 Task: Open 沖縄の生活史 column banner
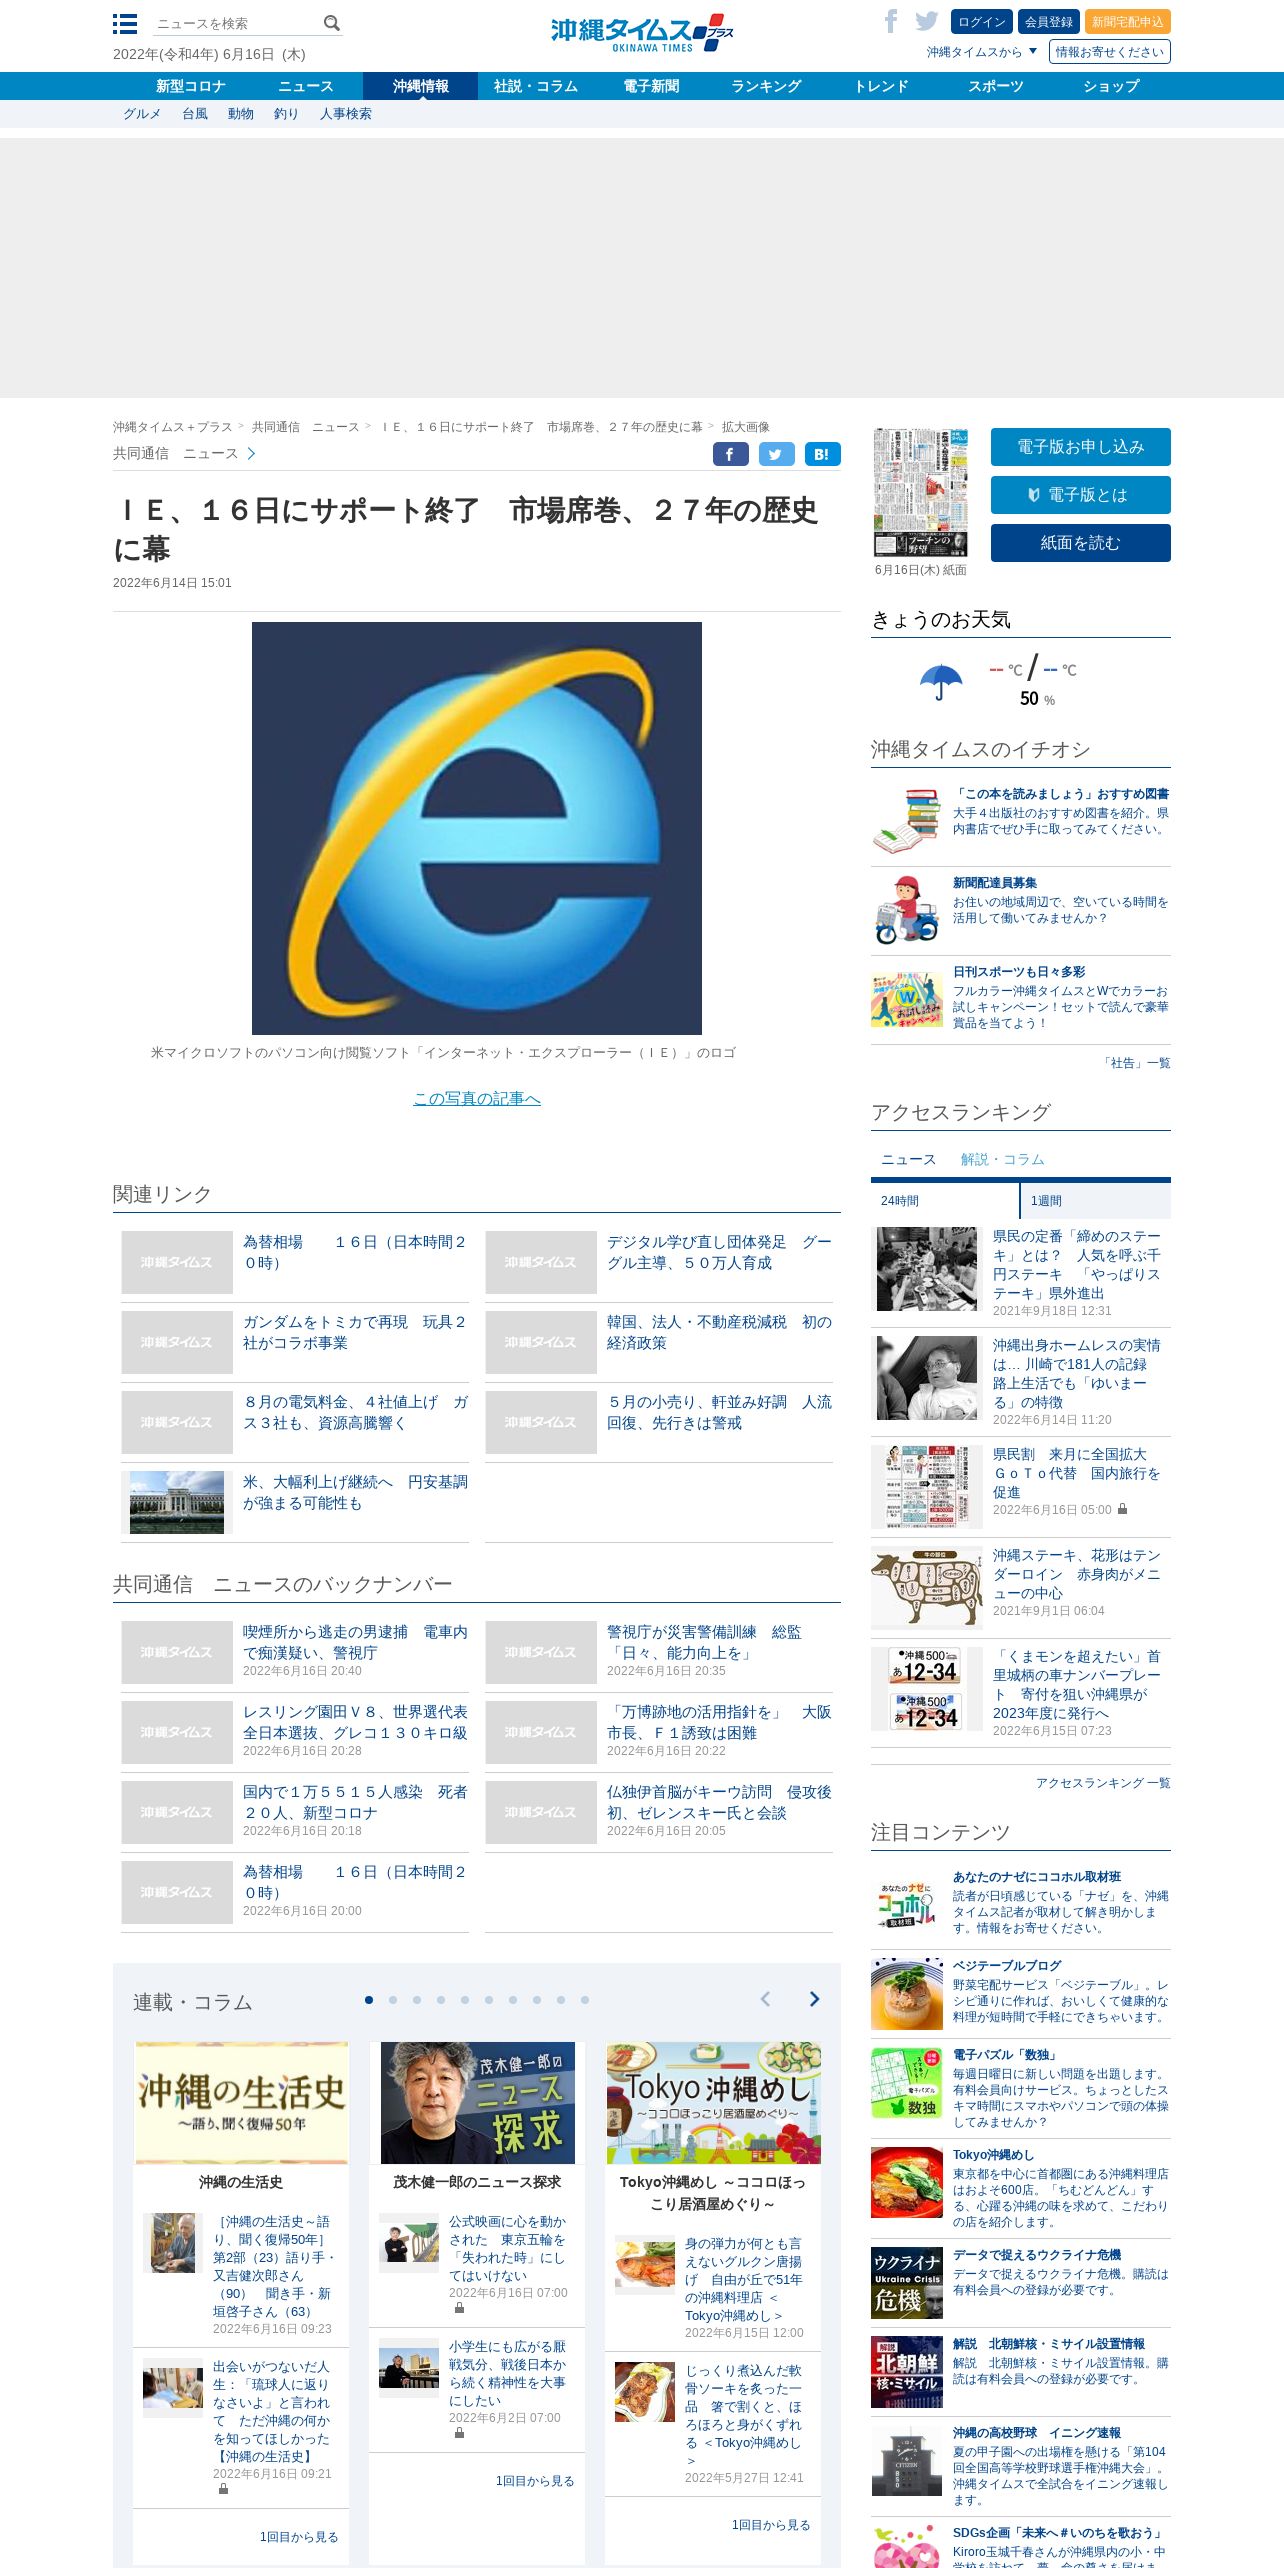click(x=241, y=2103)
